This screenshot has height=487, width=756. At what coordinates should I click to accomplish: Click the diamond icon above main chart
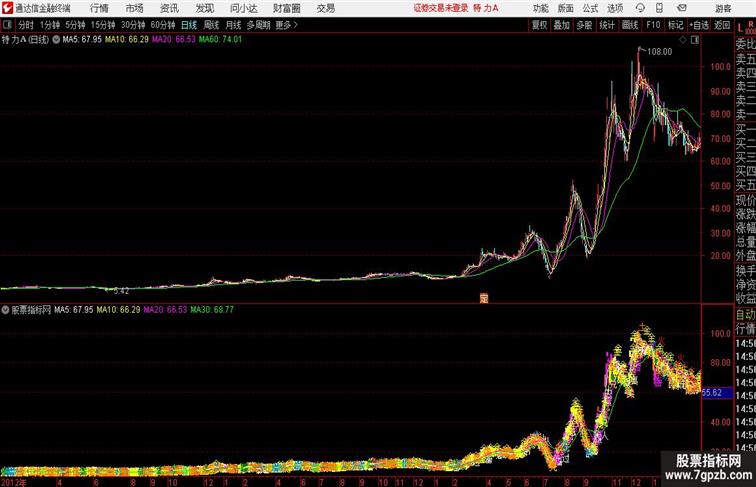point(683,40)
